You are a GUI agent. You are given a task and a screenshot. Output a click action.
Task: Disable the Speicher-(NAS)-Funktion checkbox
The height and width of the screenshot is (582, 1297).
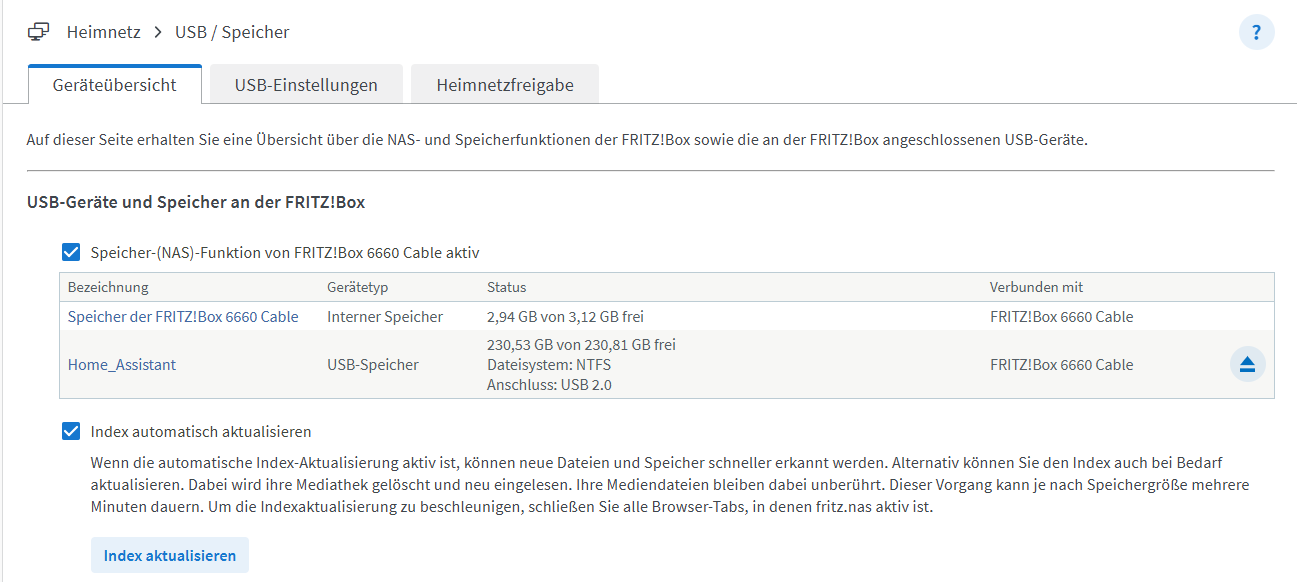71,253
